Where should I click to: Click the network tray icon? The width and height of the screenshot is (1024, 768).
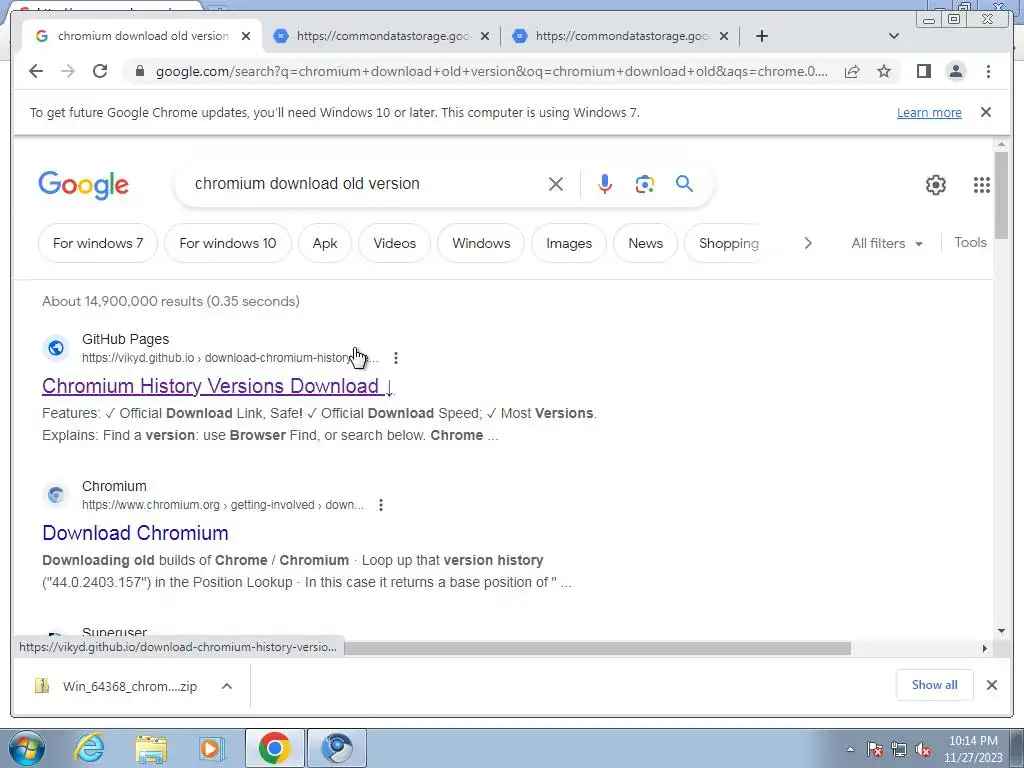[x=899, y=750]
